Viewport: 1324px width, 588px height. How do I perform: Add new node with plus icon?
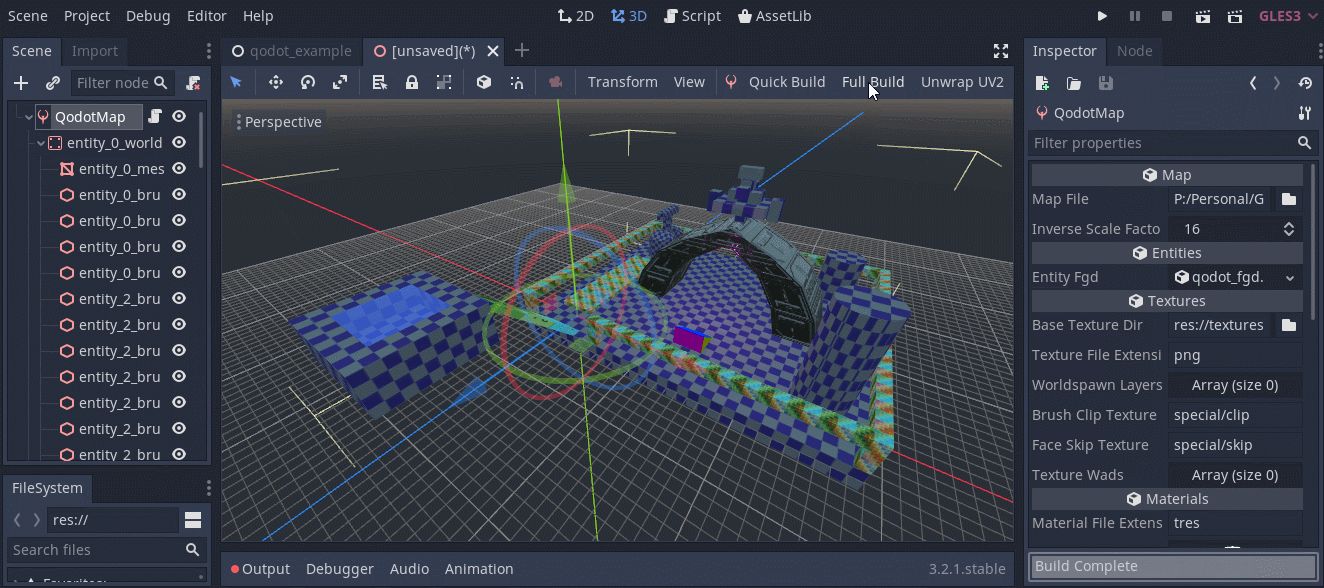(x=21, y=83)
